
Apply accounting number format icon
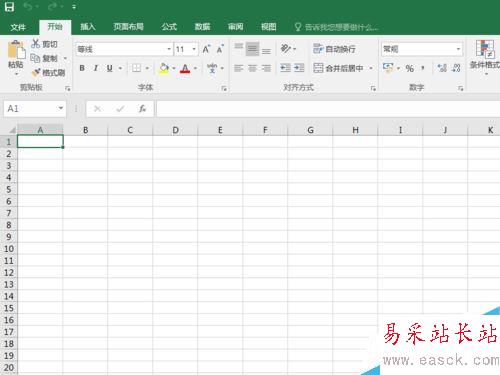388,68
